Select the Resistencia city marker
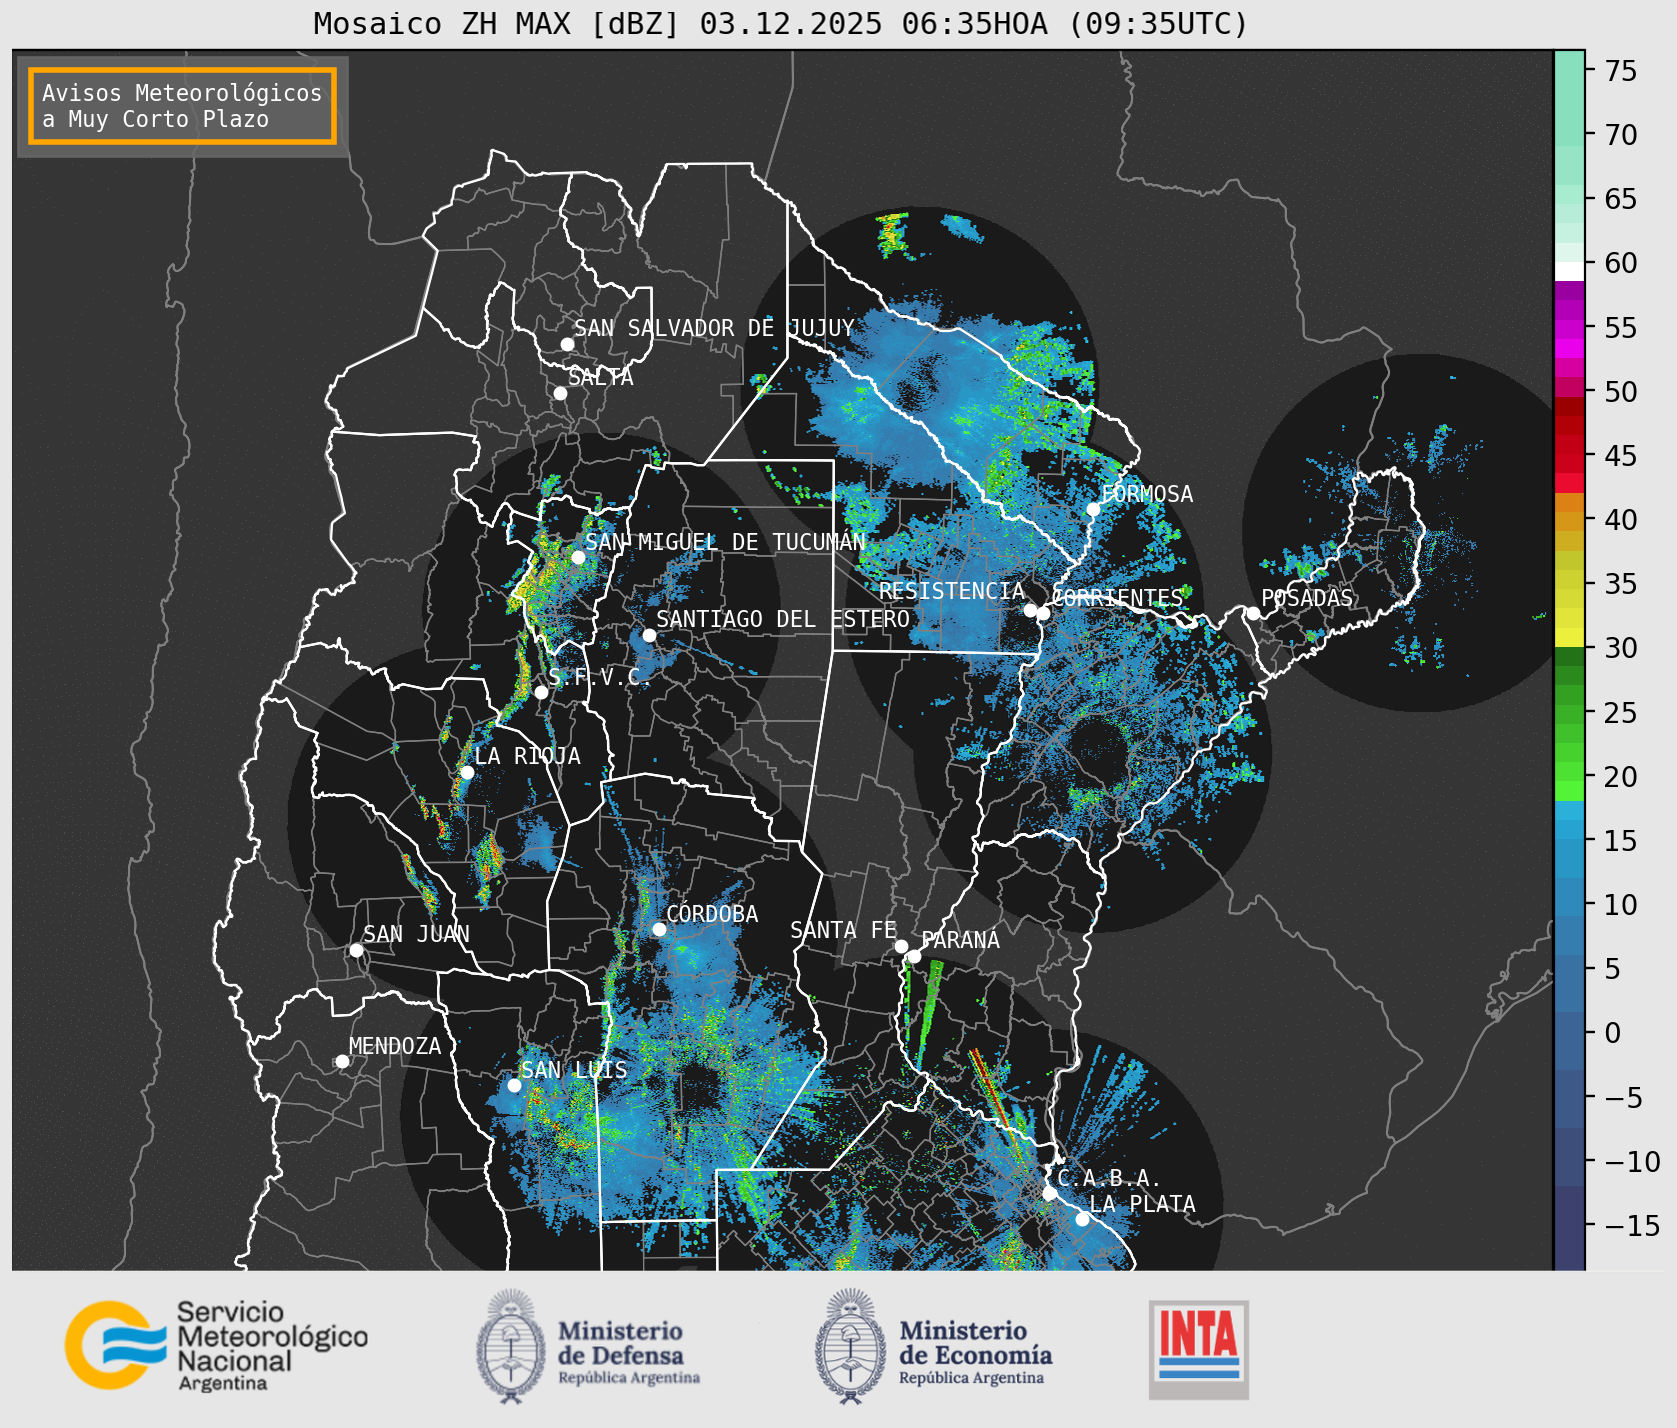The width and height of the screenshot is (1677, 1428). (1030, 610)
